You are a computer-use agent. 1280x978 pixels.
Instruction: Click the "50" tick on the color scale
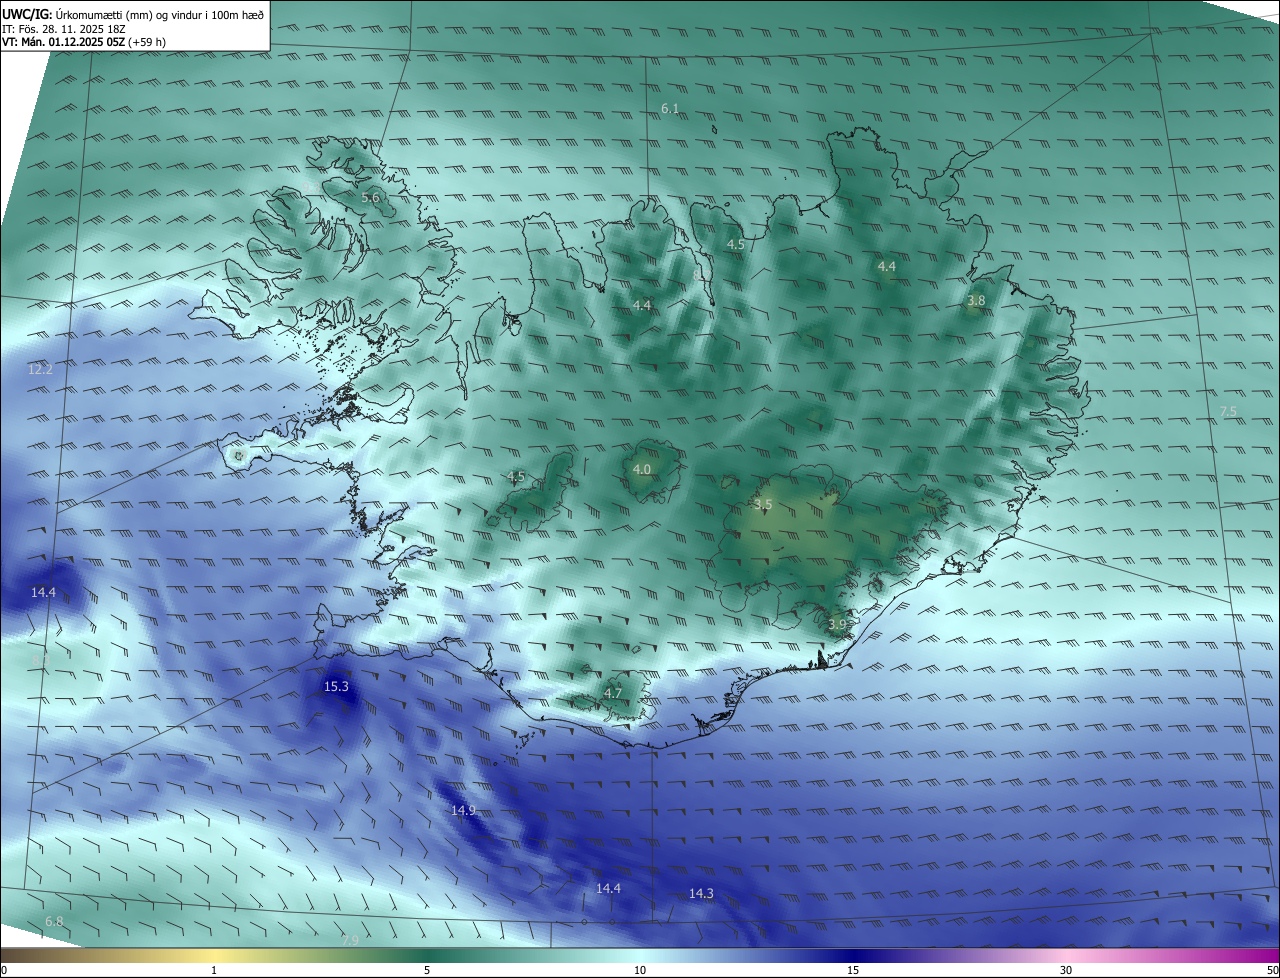pyautogui.click(x=1271, y=970)
